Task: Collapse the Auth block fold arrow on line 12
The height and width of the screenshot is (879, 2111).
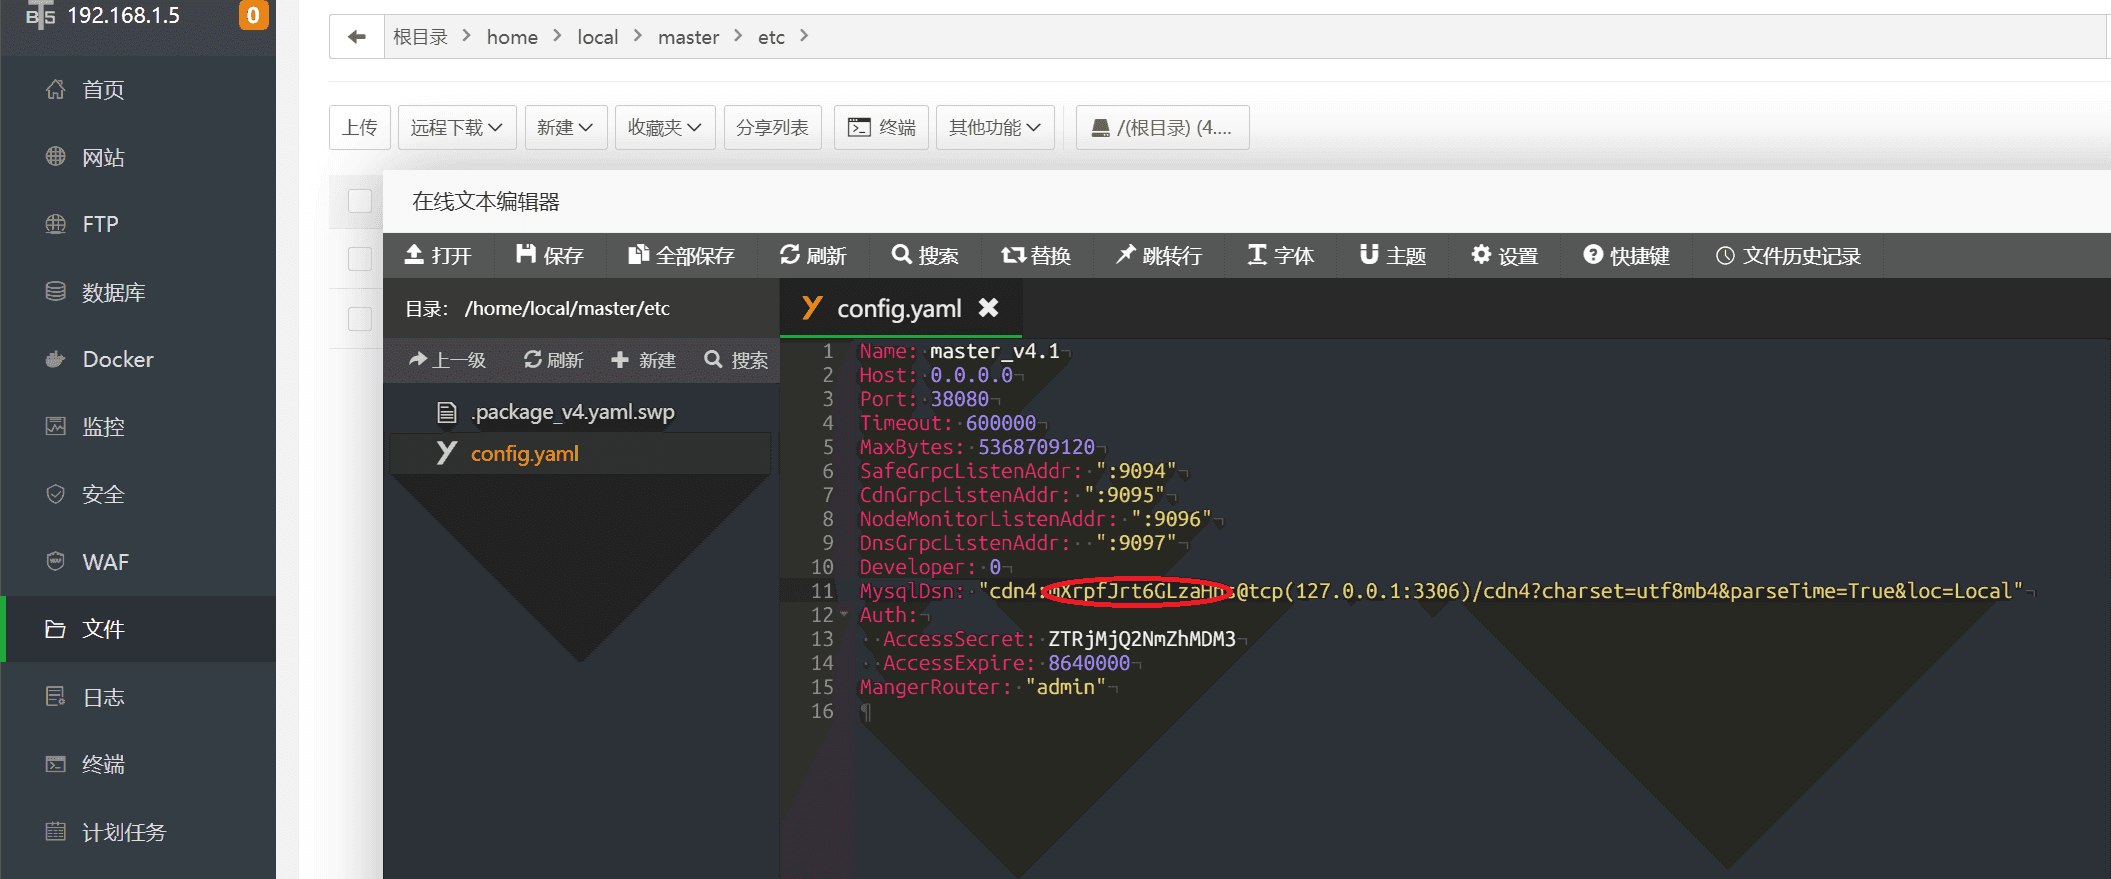Action: click(x=845, y=615)
